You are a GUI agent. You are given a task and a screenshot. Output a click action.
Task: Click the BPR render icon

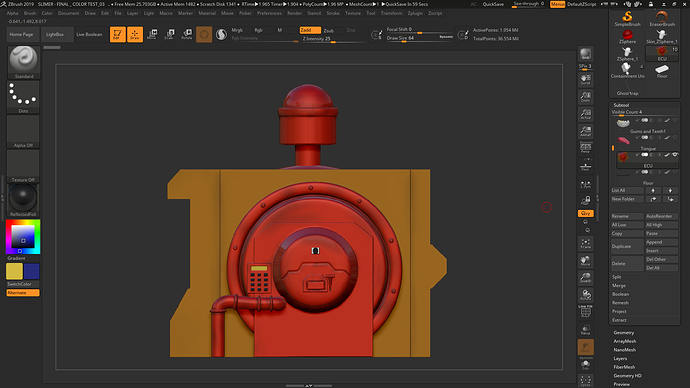585,54
